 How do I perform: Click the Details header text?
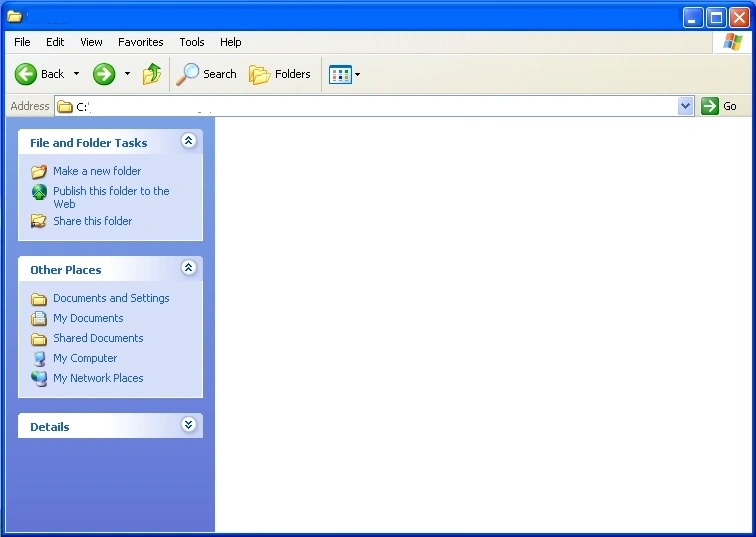click(x=50, y=427)
